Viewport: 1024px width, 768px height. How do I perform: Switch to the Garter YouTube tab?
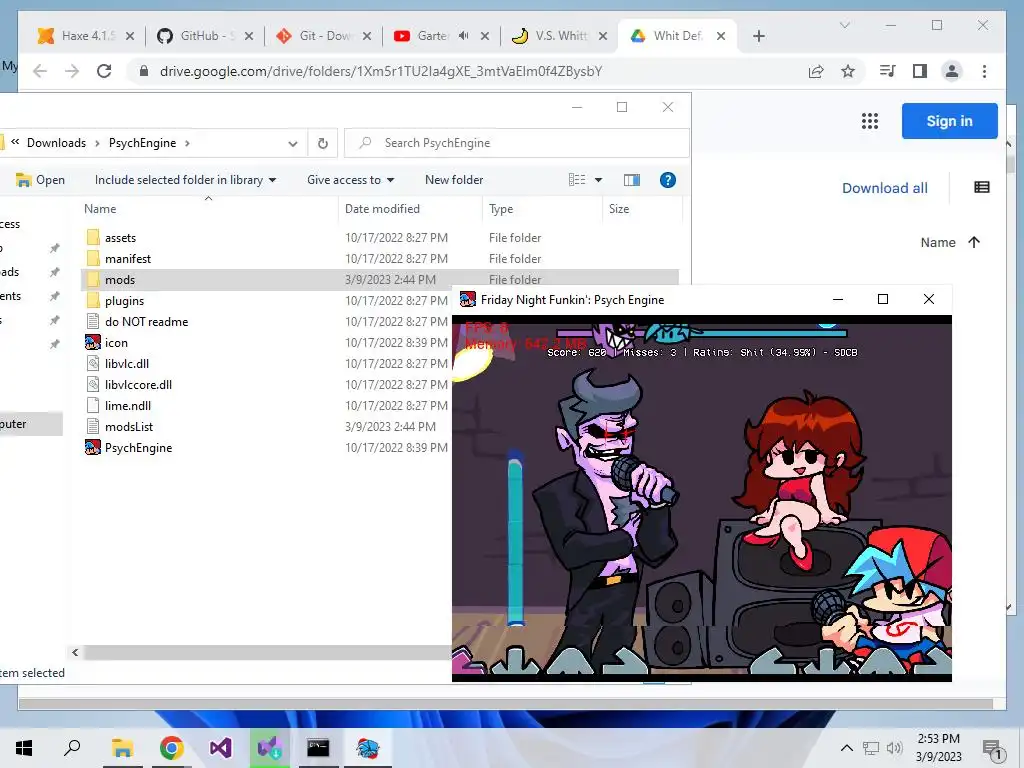coord(424,36)
